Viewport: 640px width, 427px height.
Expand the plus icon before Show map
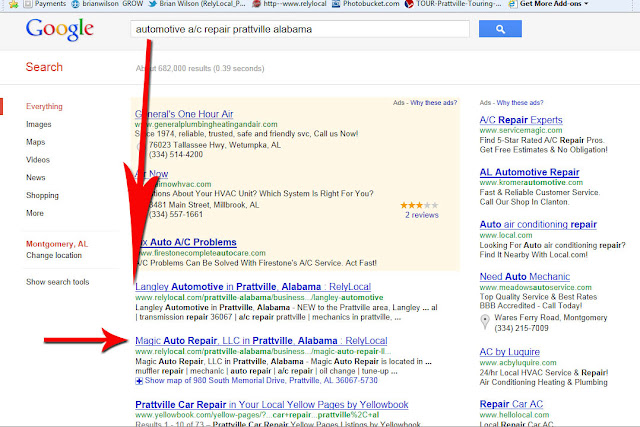tap(139, 381)
